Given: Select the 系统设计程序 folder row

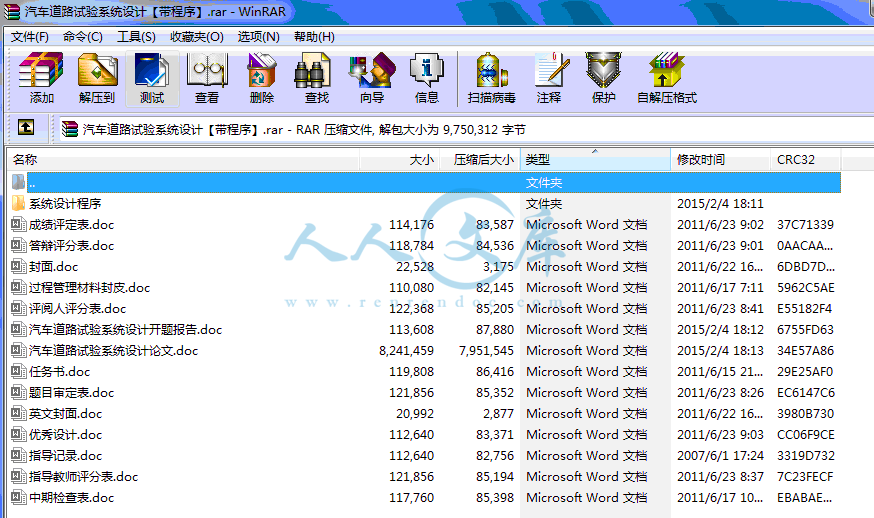Looking at the screenshot, I should (x=426, y=204).
